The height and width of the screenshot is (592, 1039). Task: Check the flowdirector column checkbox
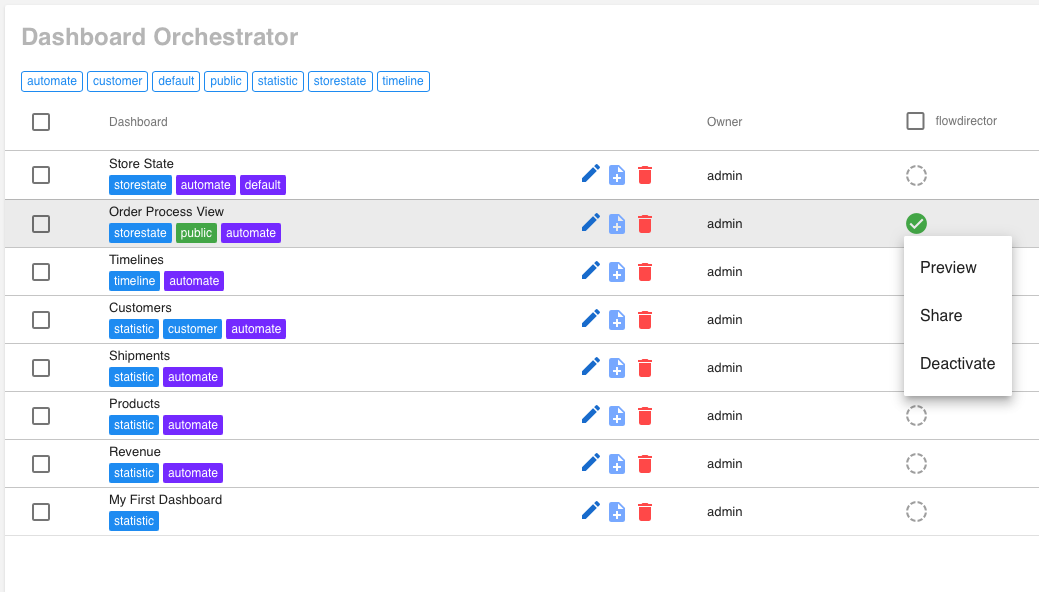(x=915, y=121)
